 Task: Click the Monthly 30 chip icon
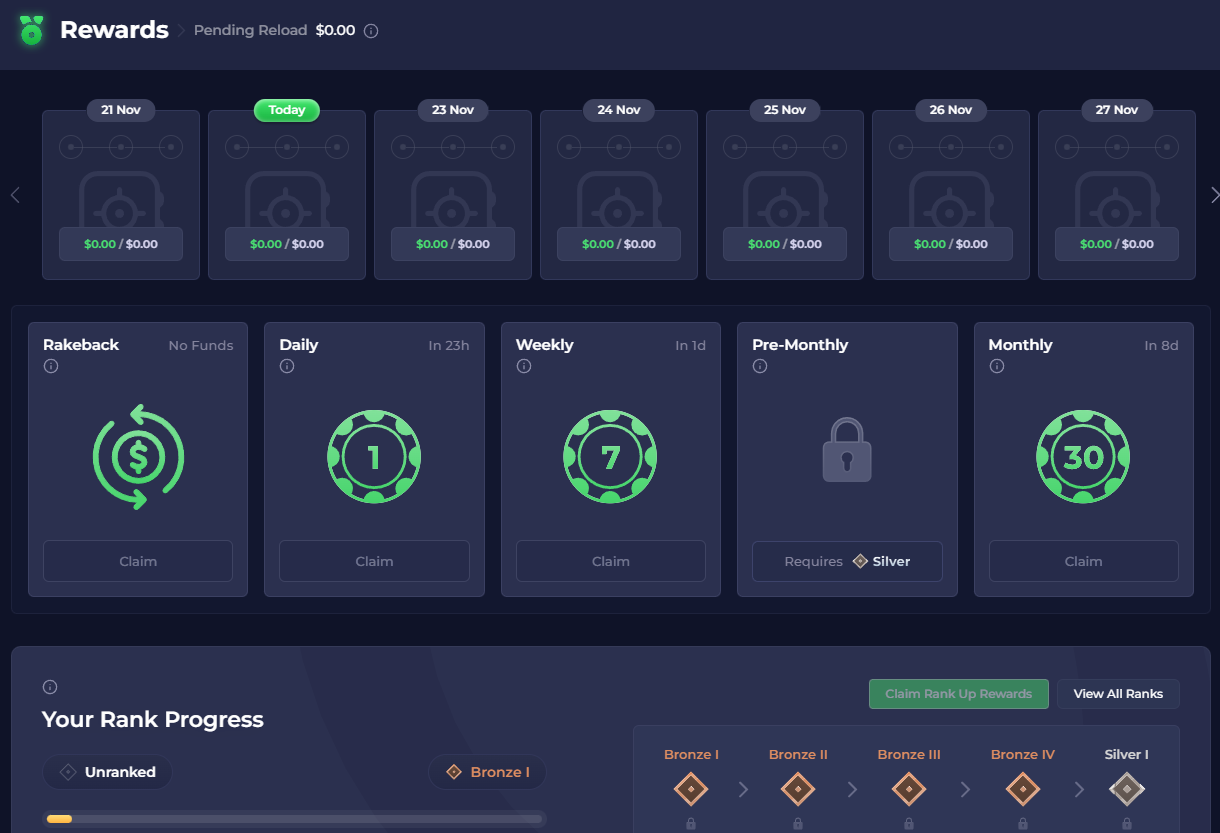click(x=1083, y=457)
